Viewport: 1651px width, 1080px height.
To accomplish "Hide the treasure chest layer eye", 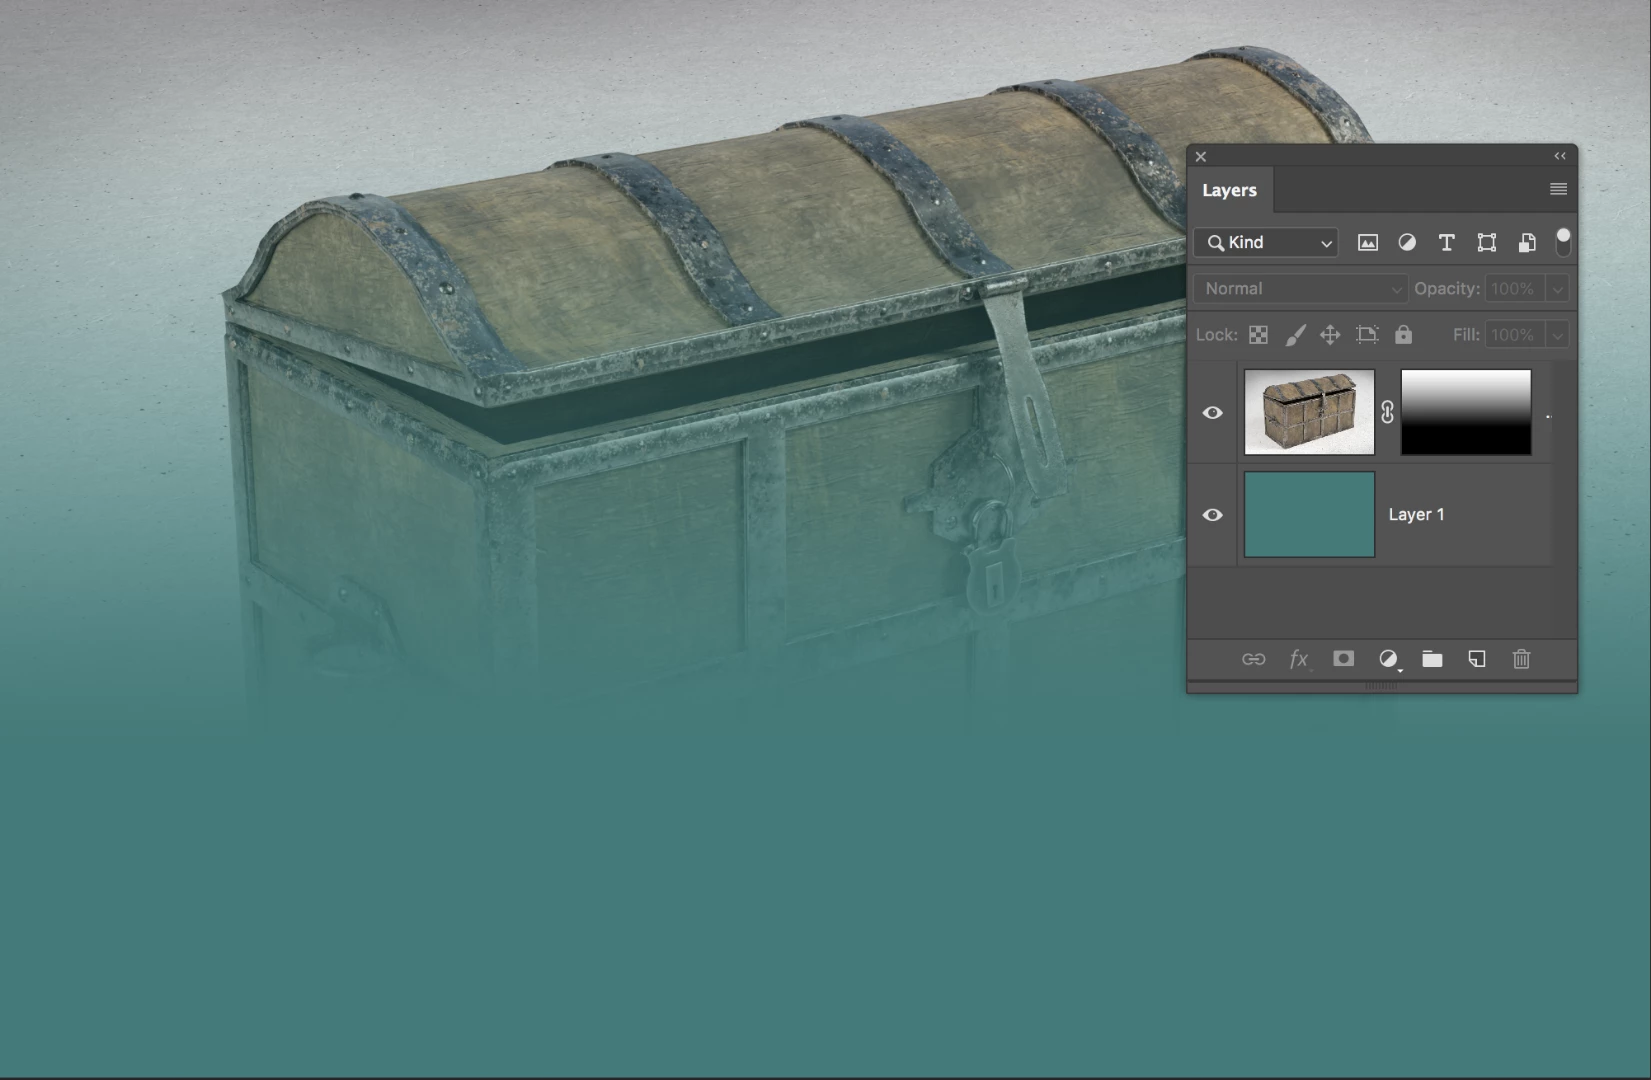I will tap(1212, 413).
